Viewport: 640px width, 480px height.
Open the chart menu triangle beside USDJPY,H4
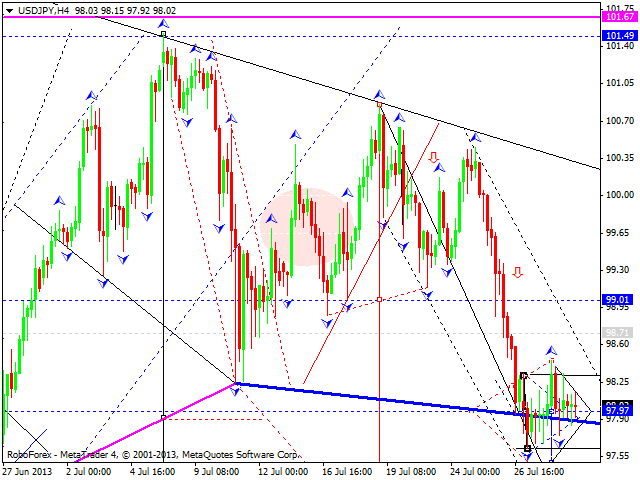pos(9,11)
